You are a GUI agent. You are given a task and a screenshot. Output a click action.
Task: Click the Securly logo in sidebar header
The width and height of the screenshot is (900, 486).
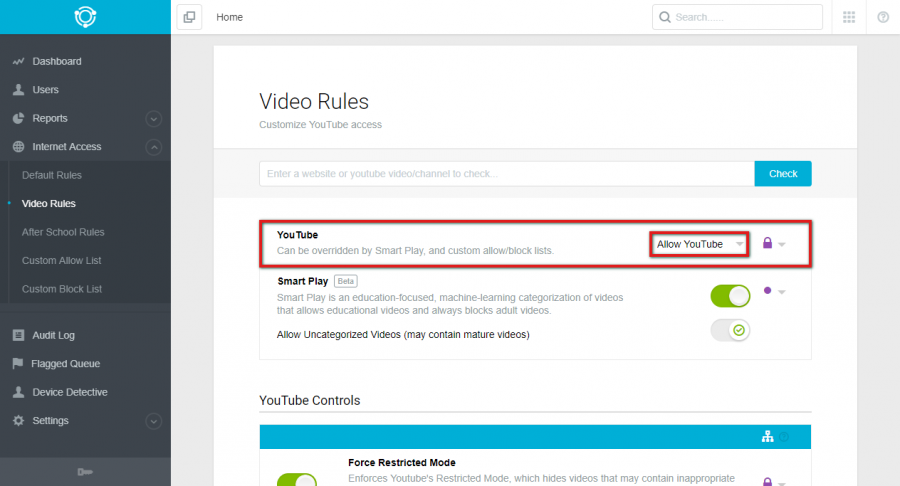coord(85,17)
